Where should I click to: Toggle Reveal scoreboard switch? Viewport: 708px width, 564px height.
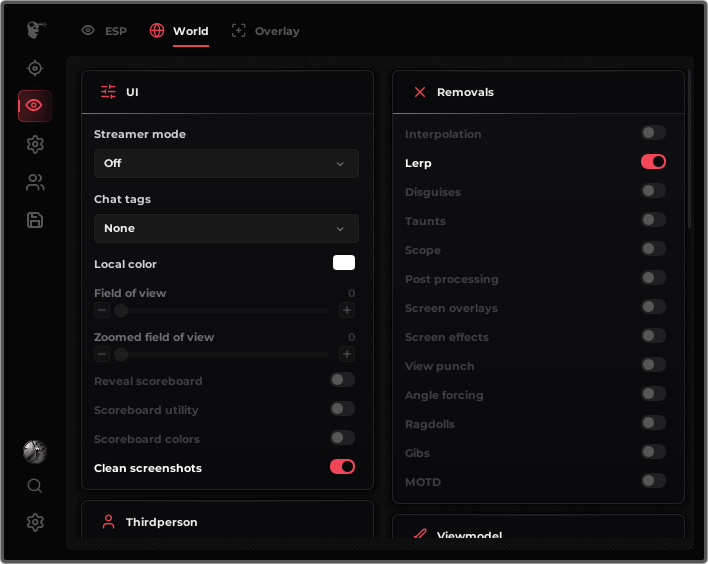point(342,380)
